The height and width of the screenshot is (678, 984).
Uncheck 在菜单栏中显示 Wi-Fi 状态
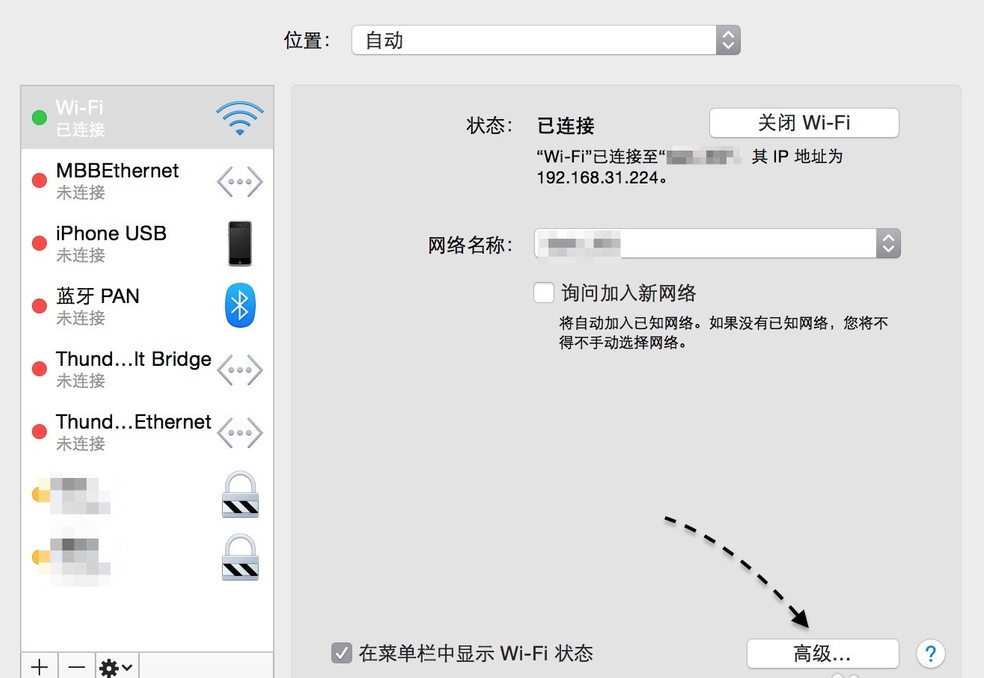[x=341, y=651]
